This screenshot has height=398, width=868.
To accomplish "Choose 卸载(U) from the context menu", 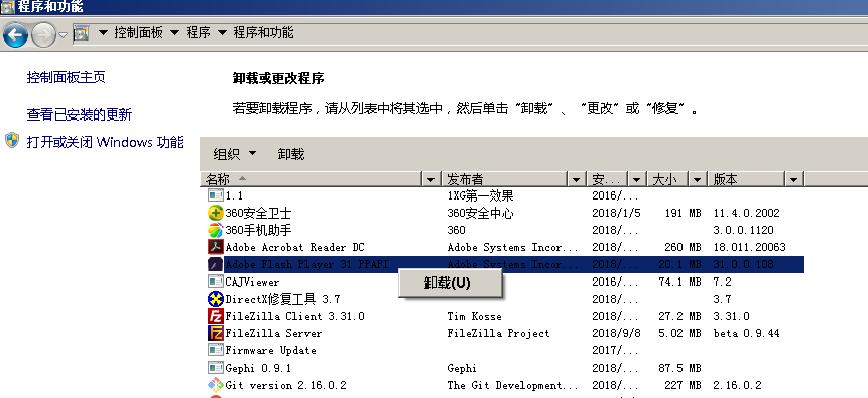I will (450, 283).
